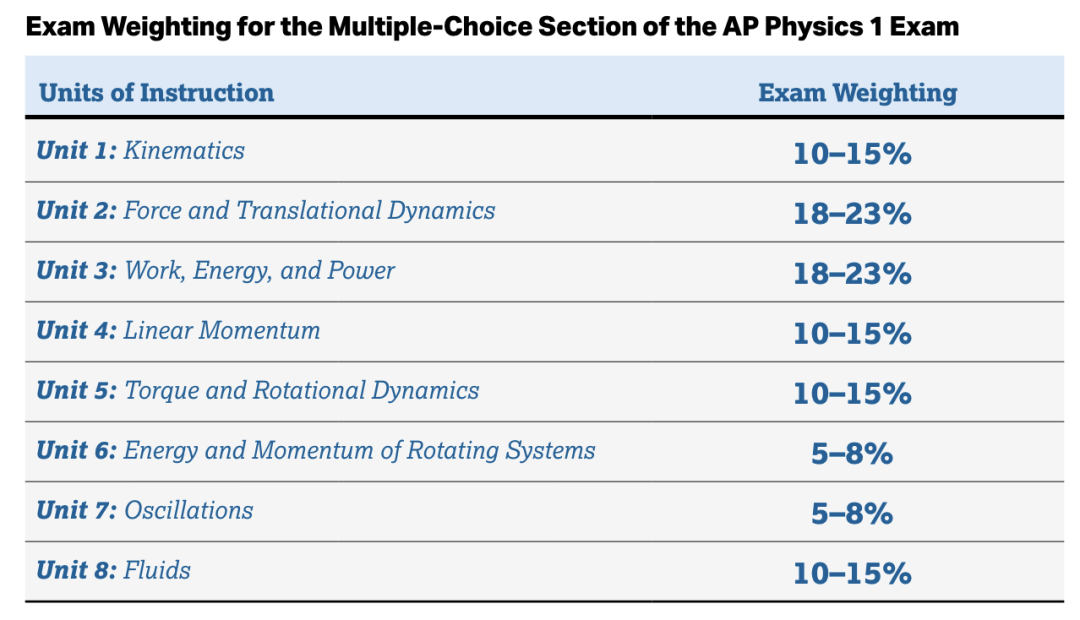Click the Unit 7: Oscillations label
The width and height of the screenshot is (1080, 620).
click(145, 510)
